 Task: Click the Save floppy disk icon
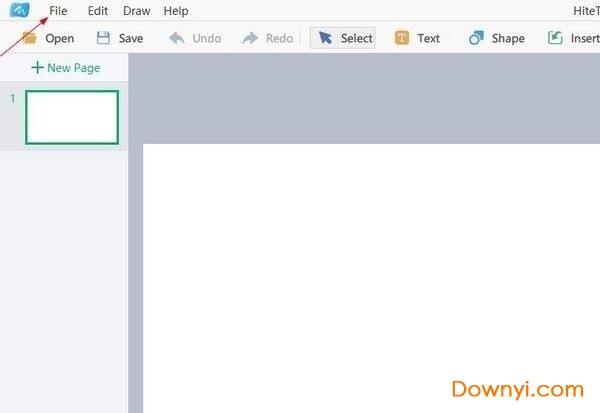104,38
